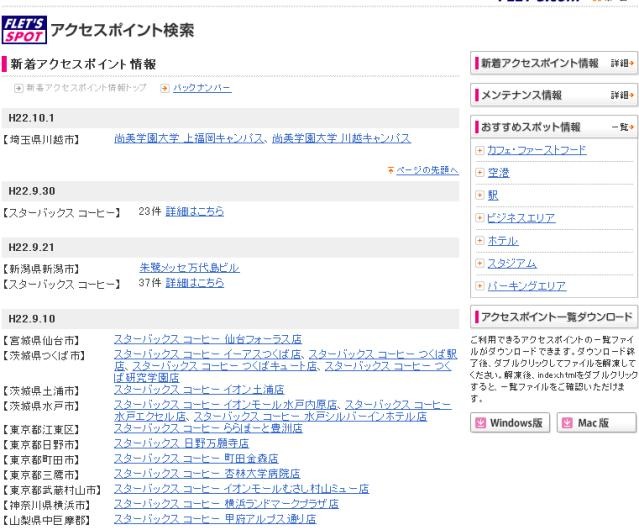
Task: Click arrow icon beside バックナンバー
Action: [165, 88]
